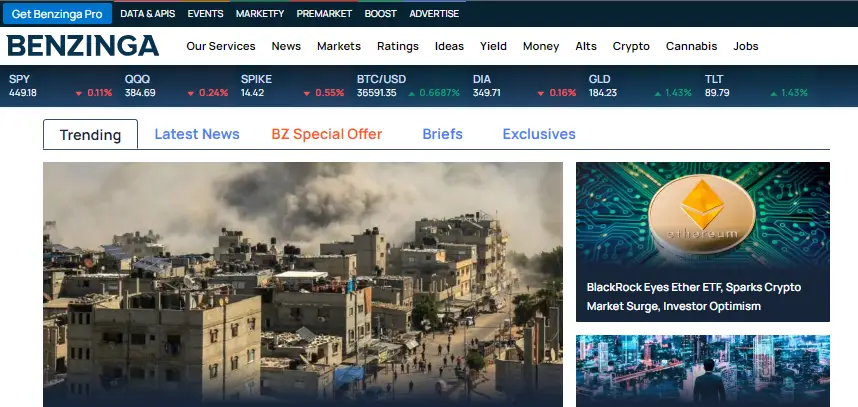Click QQQ price 384.69
The width and height of the screenshot is (858, 407).
(x=140, y=93)
